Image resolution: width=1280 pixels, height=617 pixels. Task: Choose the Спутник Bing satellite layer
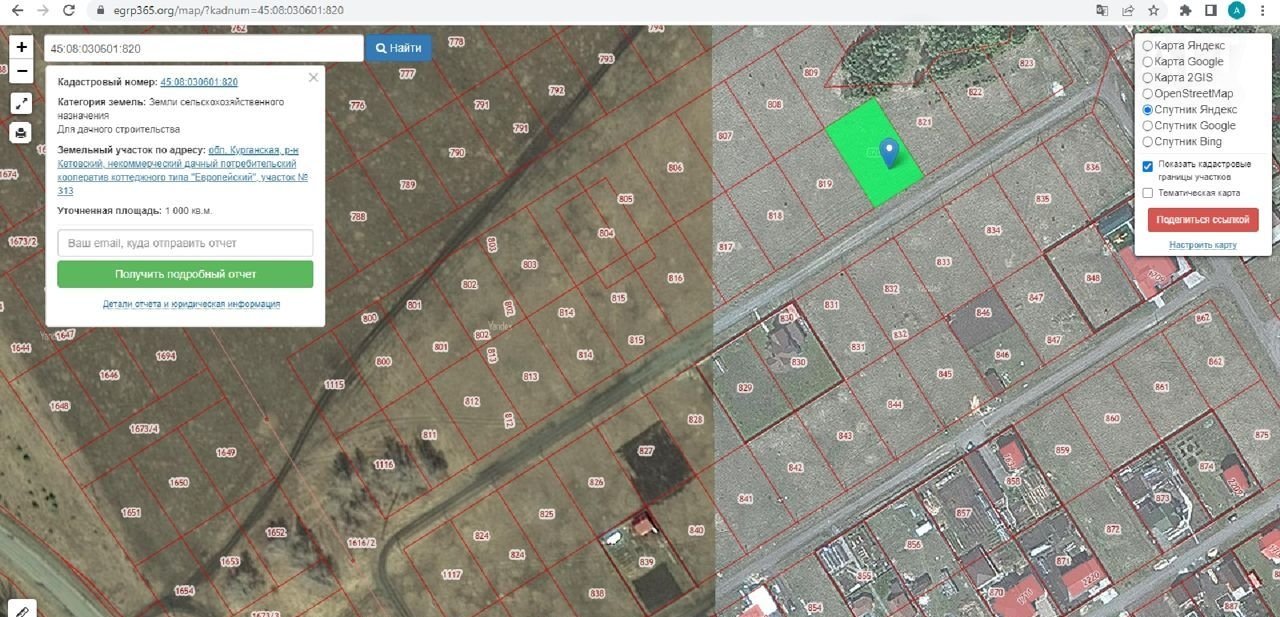(x=1147, y=142)
